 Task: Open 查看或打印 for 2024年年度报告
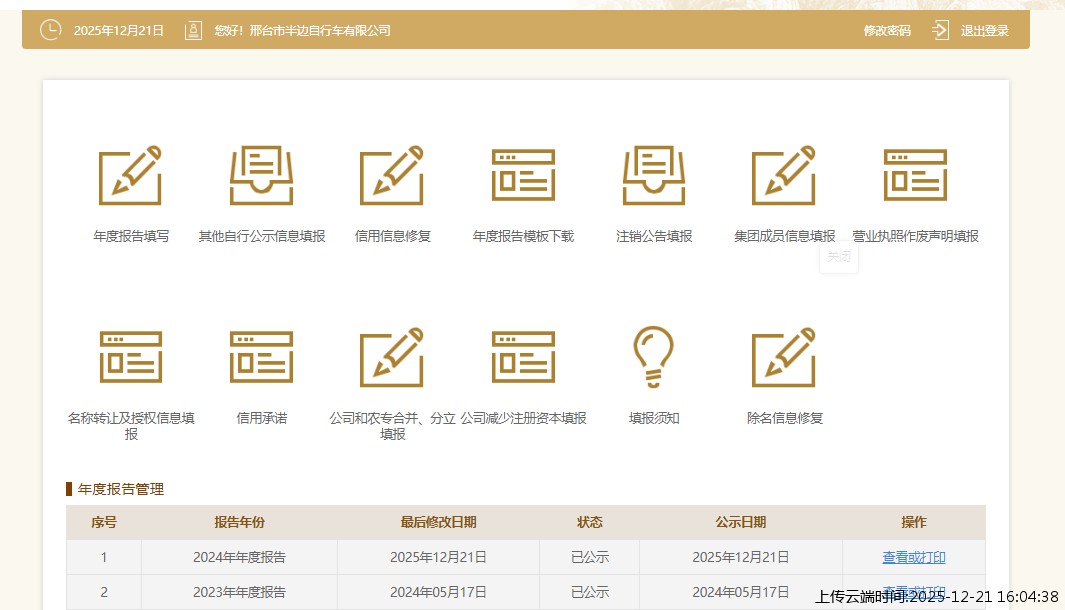click(x=913, y=558)
